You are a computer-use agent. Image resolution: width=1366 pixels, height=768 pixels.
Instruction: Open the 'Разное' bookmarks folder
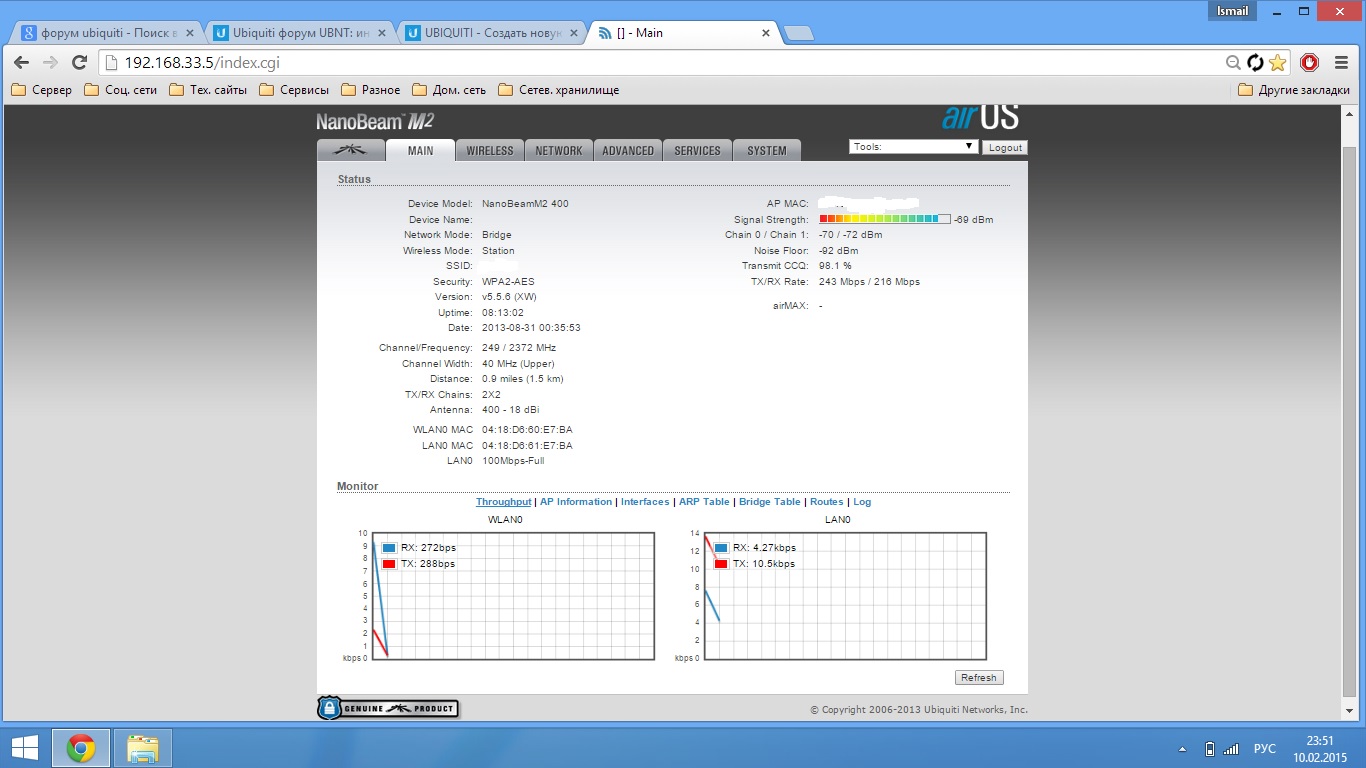[371, 90]
